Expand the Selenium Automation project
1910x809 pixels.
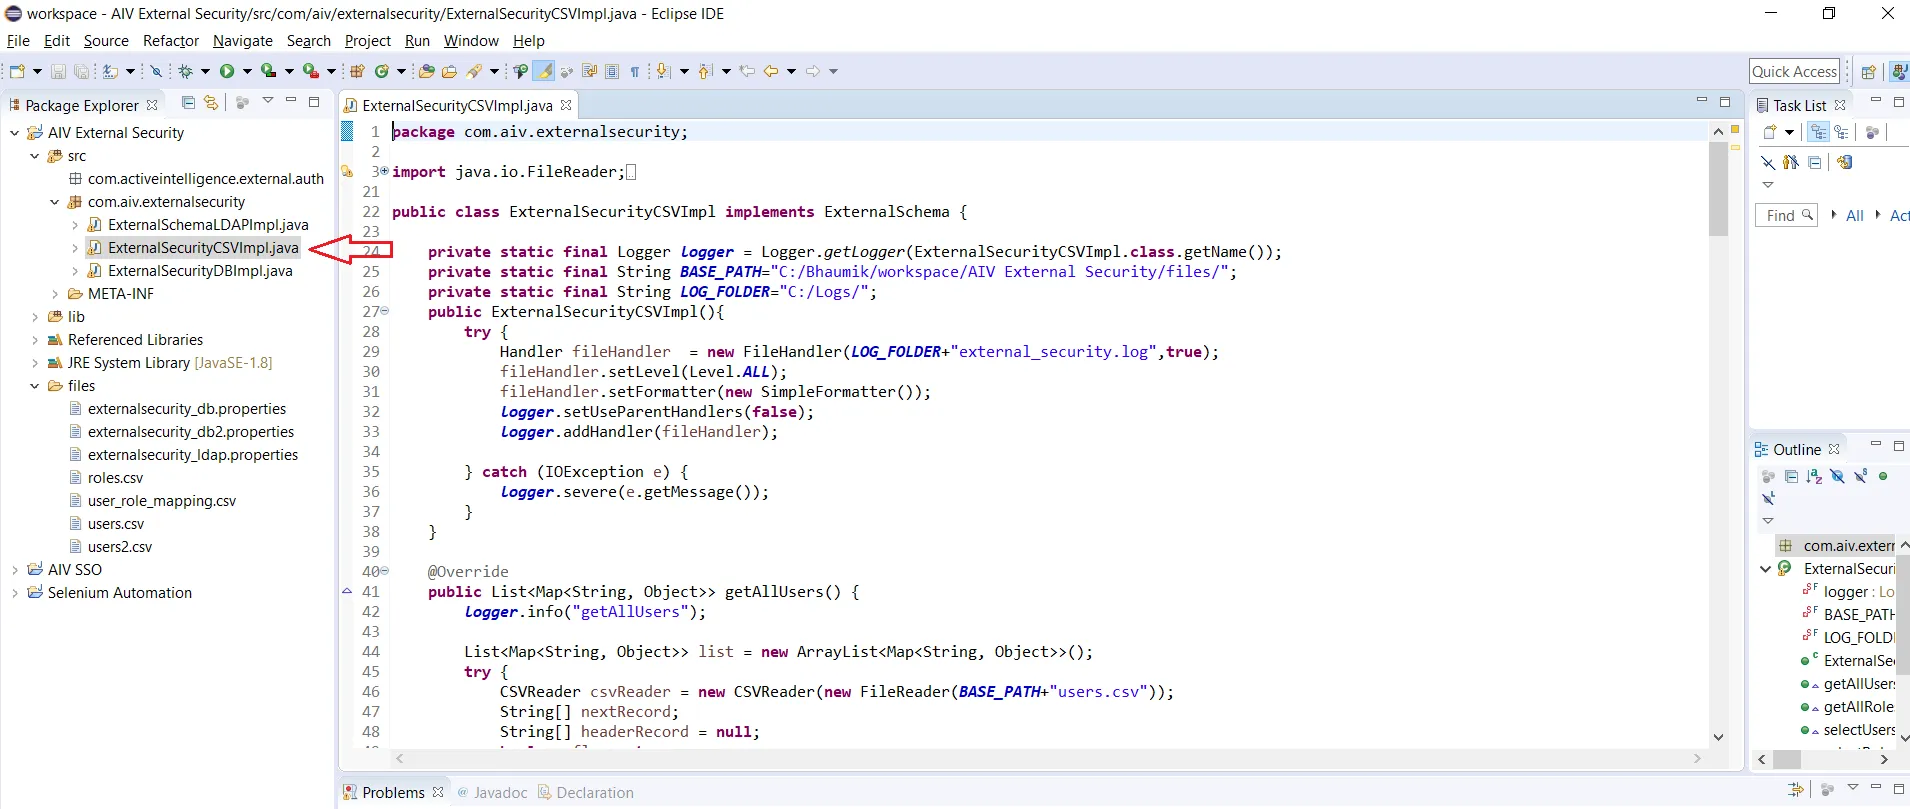coord(14,593)
